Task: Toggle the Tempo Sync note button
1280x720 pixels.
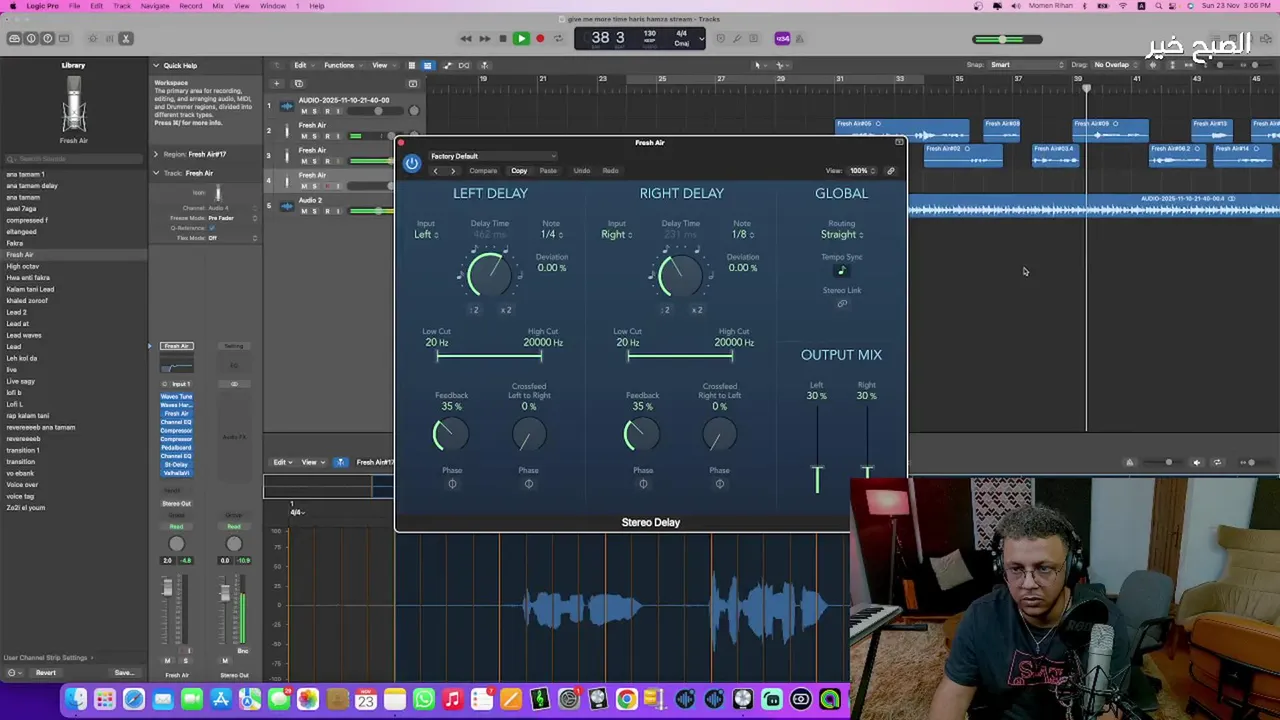Action: tap(841, 270)
